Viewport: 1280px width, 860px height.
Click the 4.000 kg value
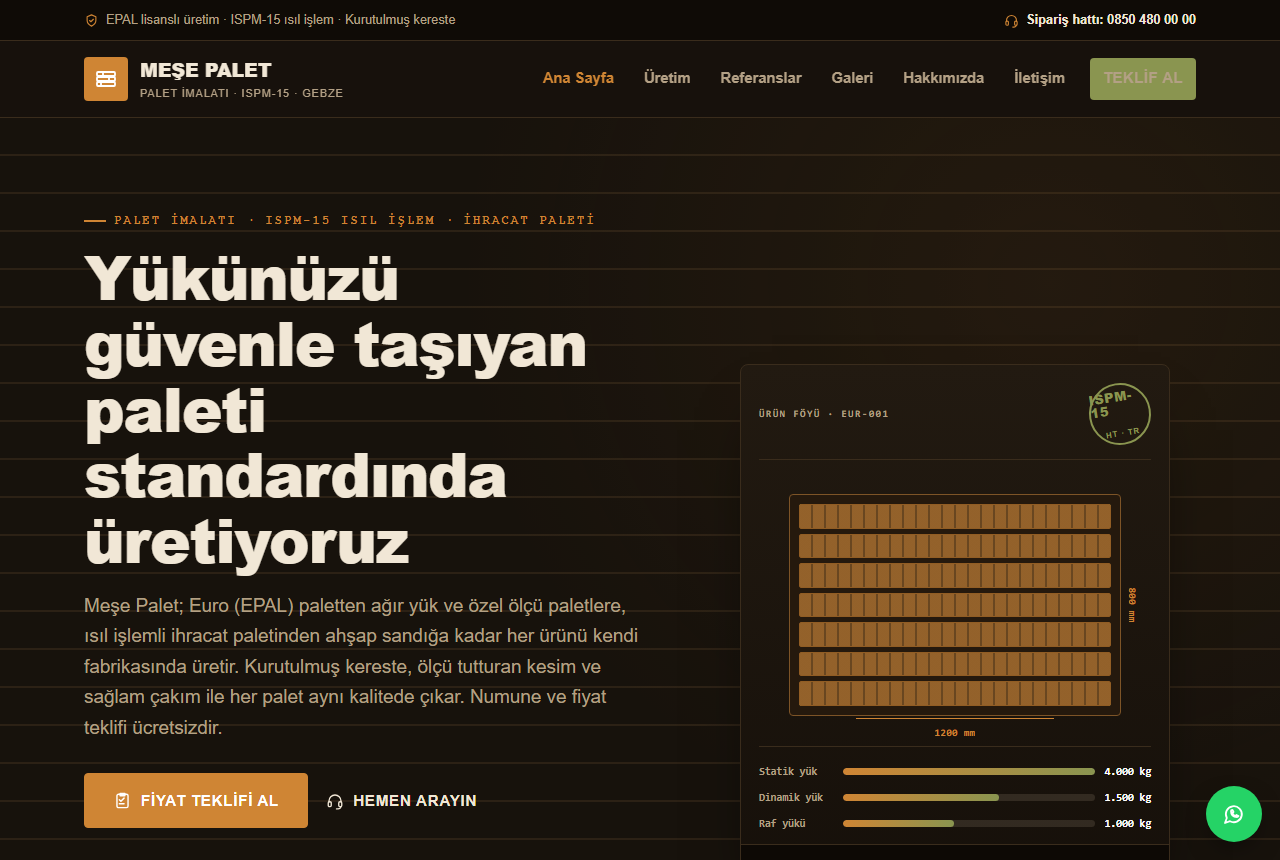coord(1128,771)
